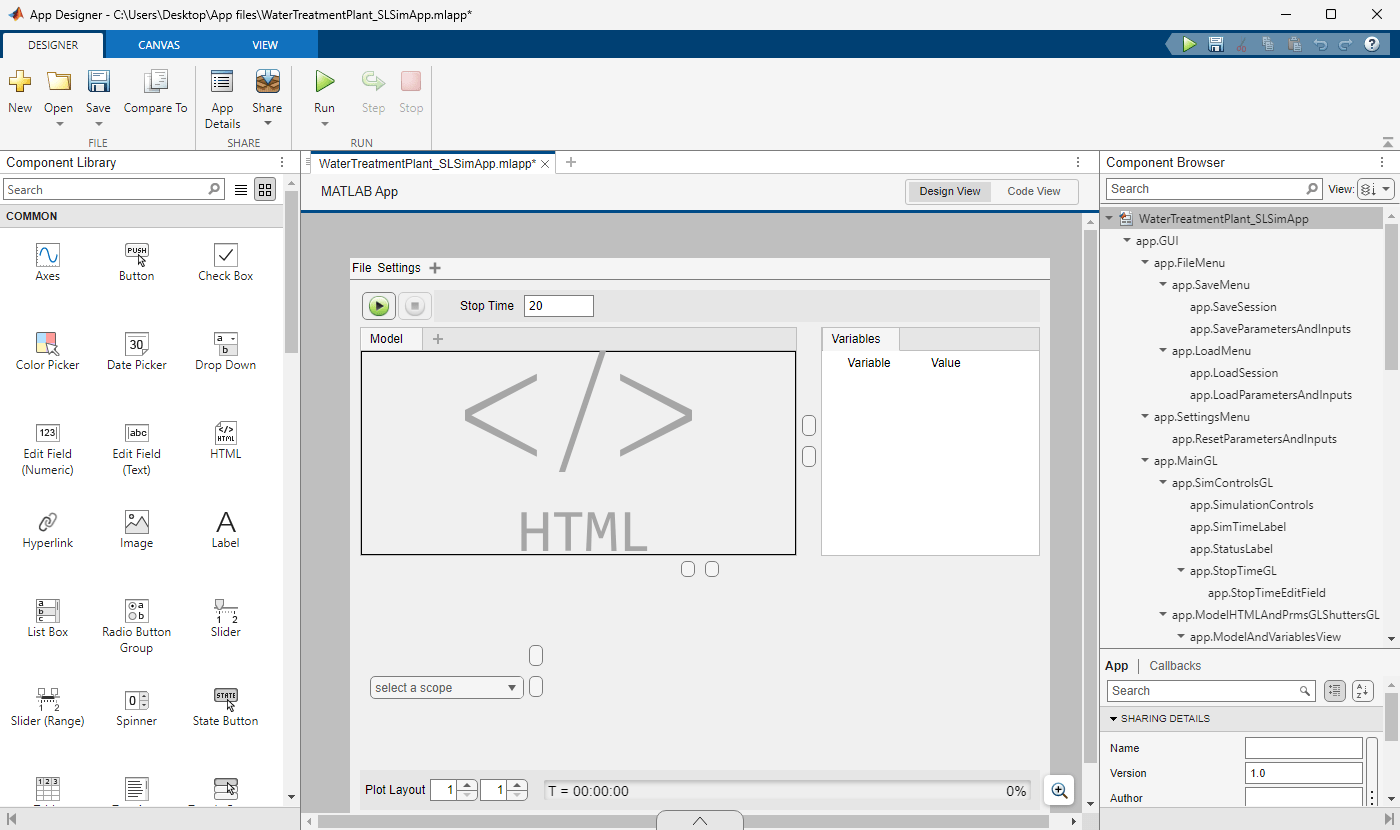The width and height of the screenshot is (1400, 830).
Task: Click the New app icon
Action: click(x=20, y=82)
